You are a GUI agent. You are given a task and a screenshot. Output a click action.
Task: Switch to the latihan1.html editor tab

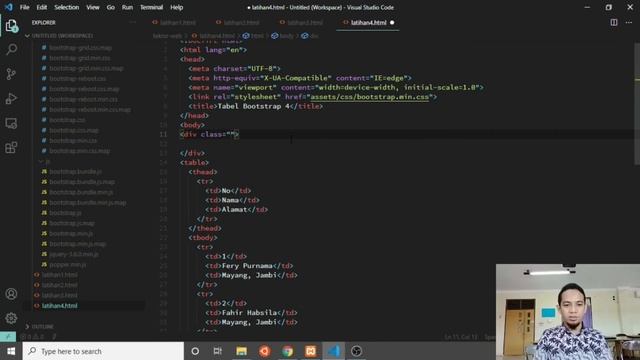tap(178, 22)
